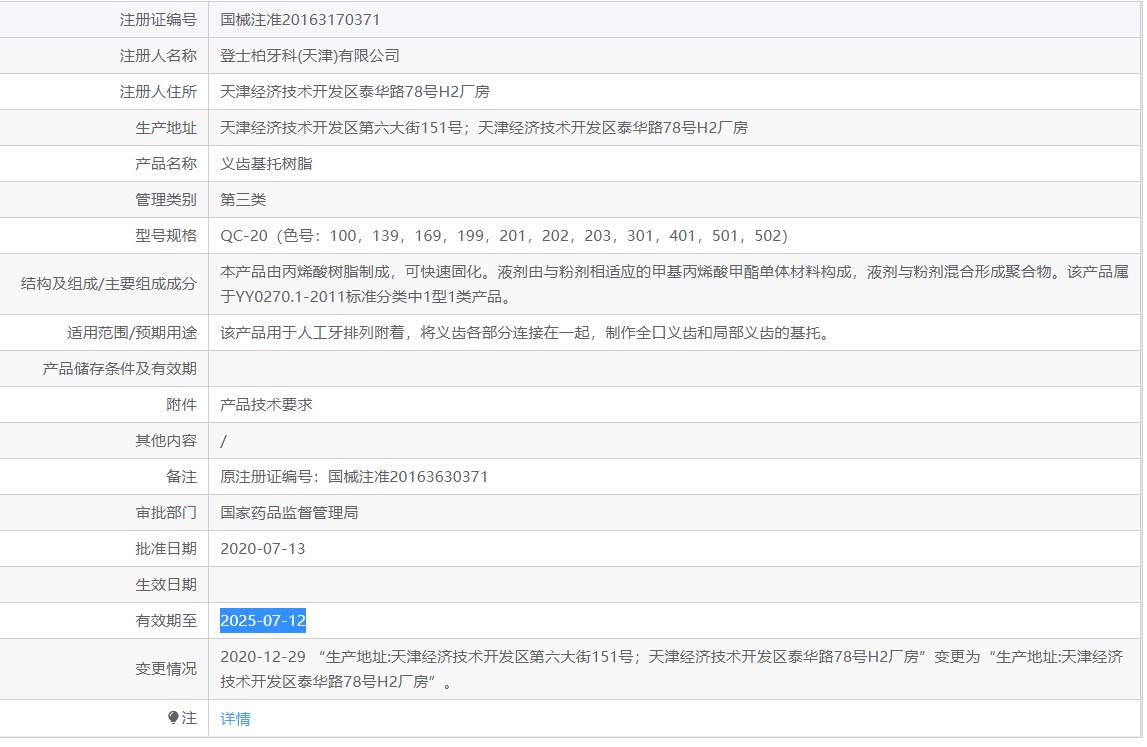This screenshot has width=1147, height=747.
Task: Click the 型号规格 label
Action: pyautogui.click(x=166, y=236)
